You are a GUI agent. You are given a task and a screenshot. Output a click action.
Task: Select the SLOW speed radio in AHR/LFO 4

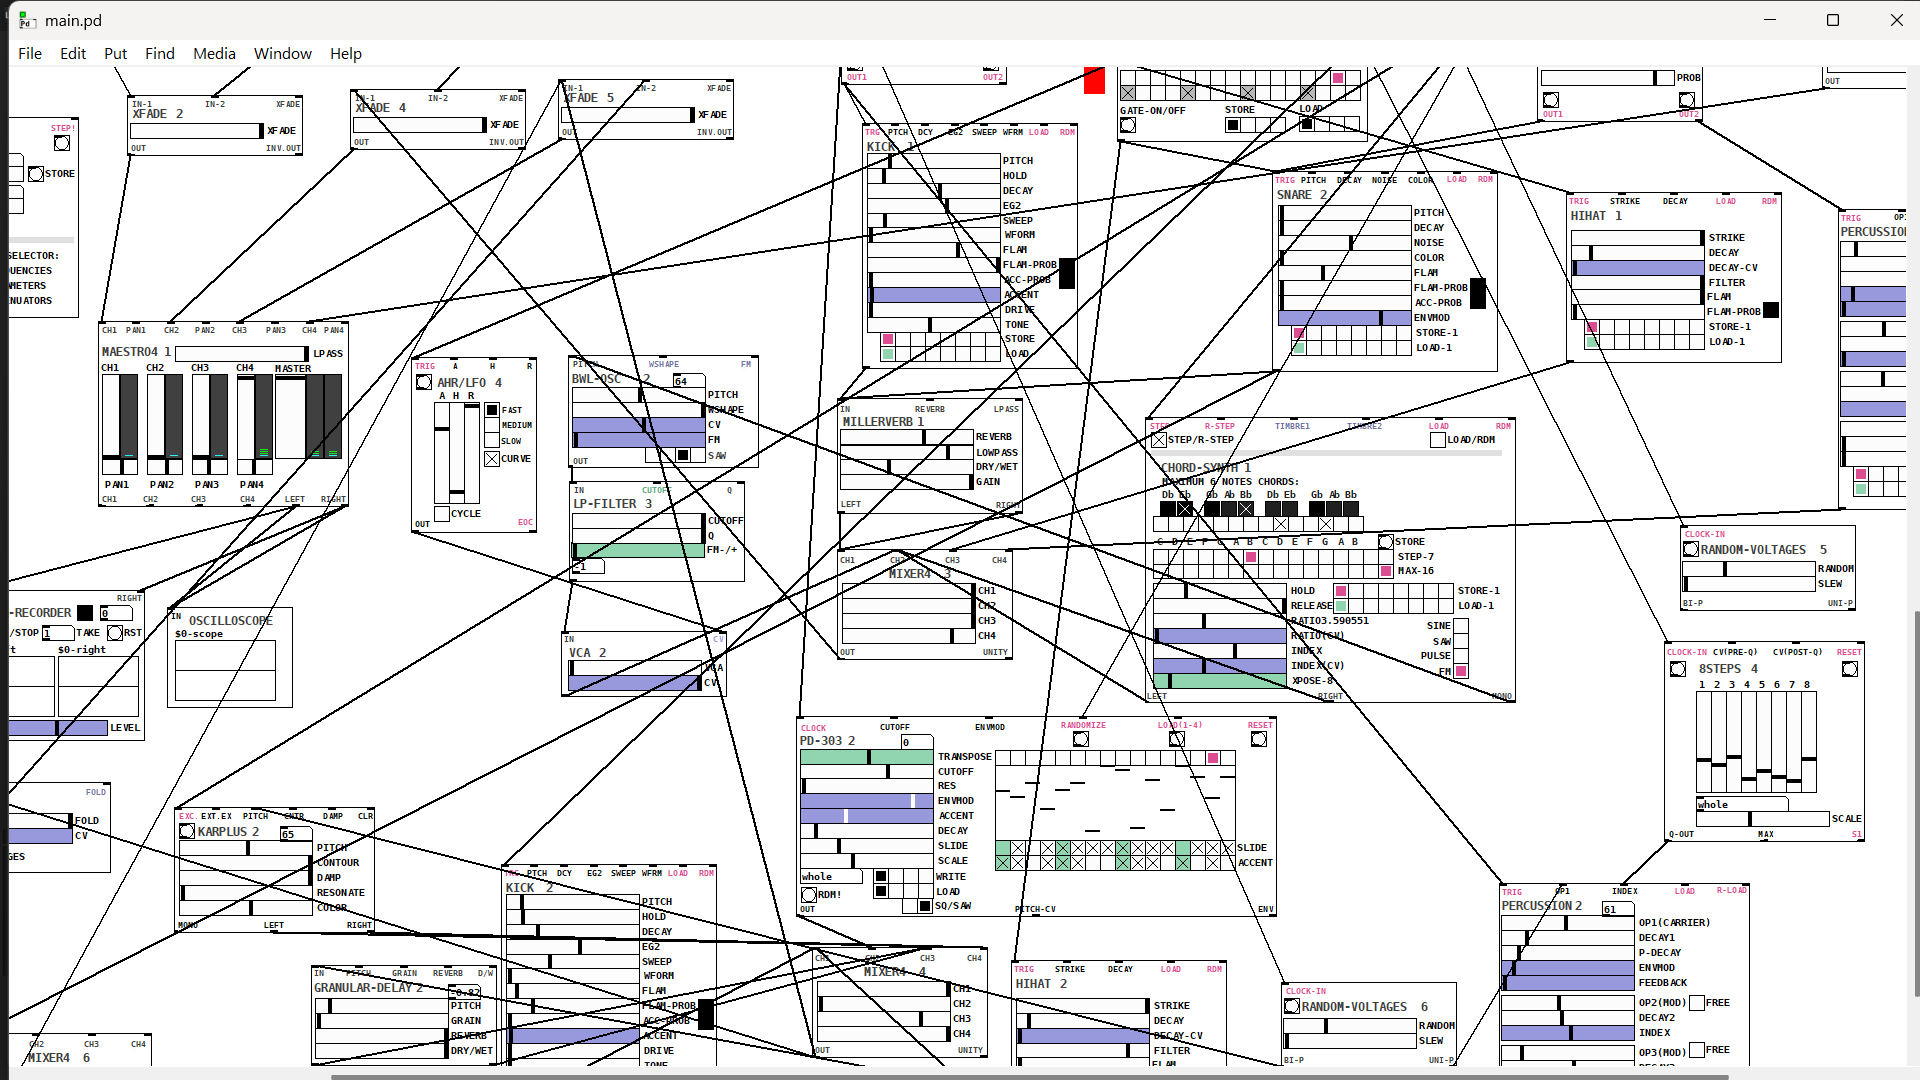coord(492,440)
